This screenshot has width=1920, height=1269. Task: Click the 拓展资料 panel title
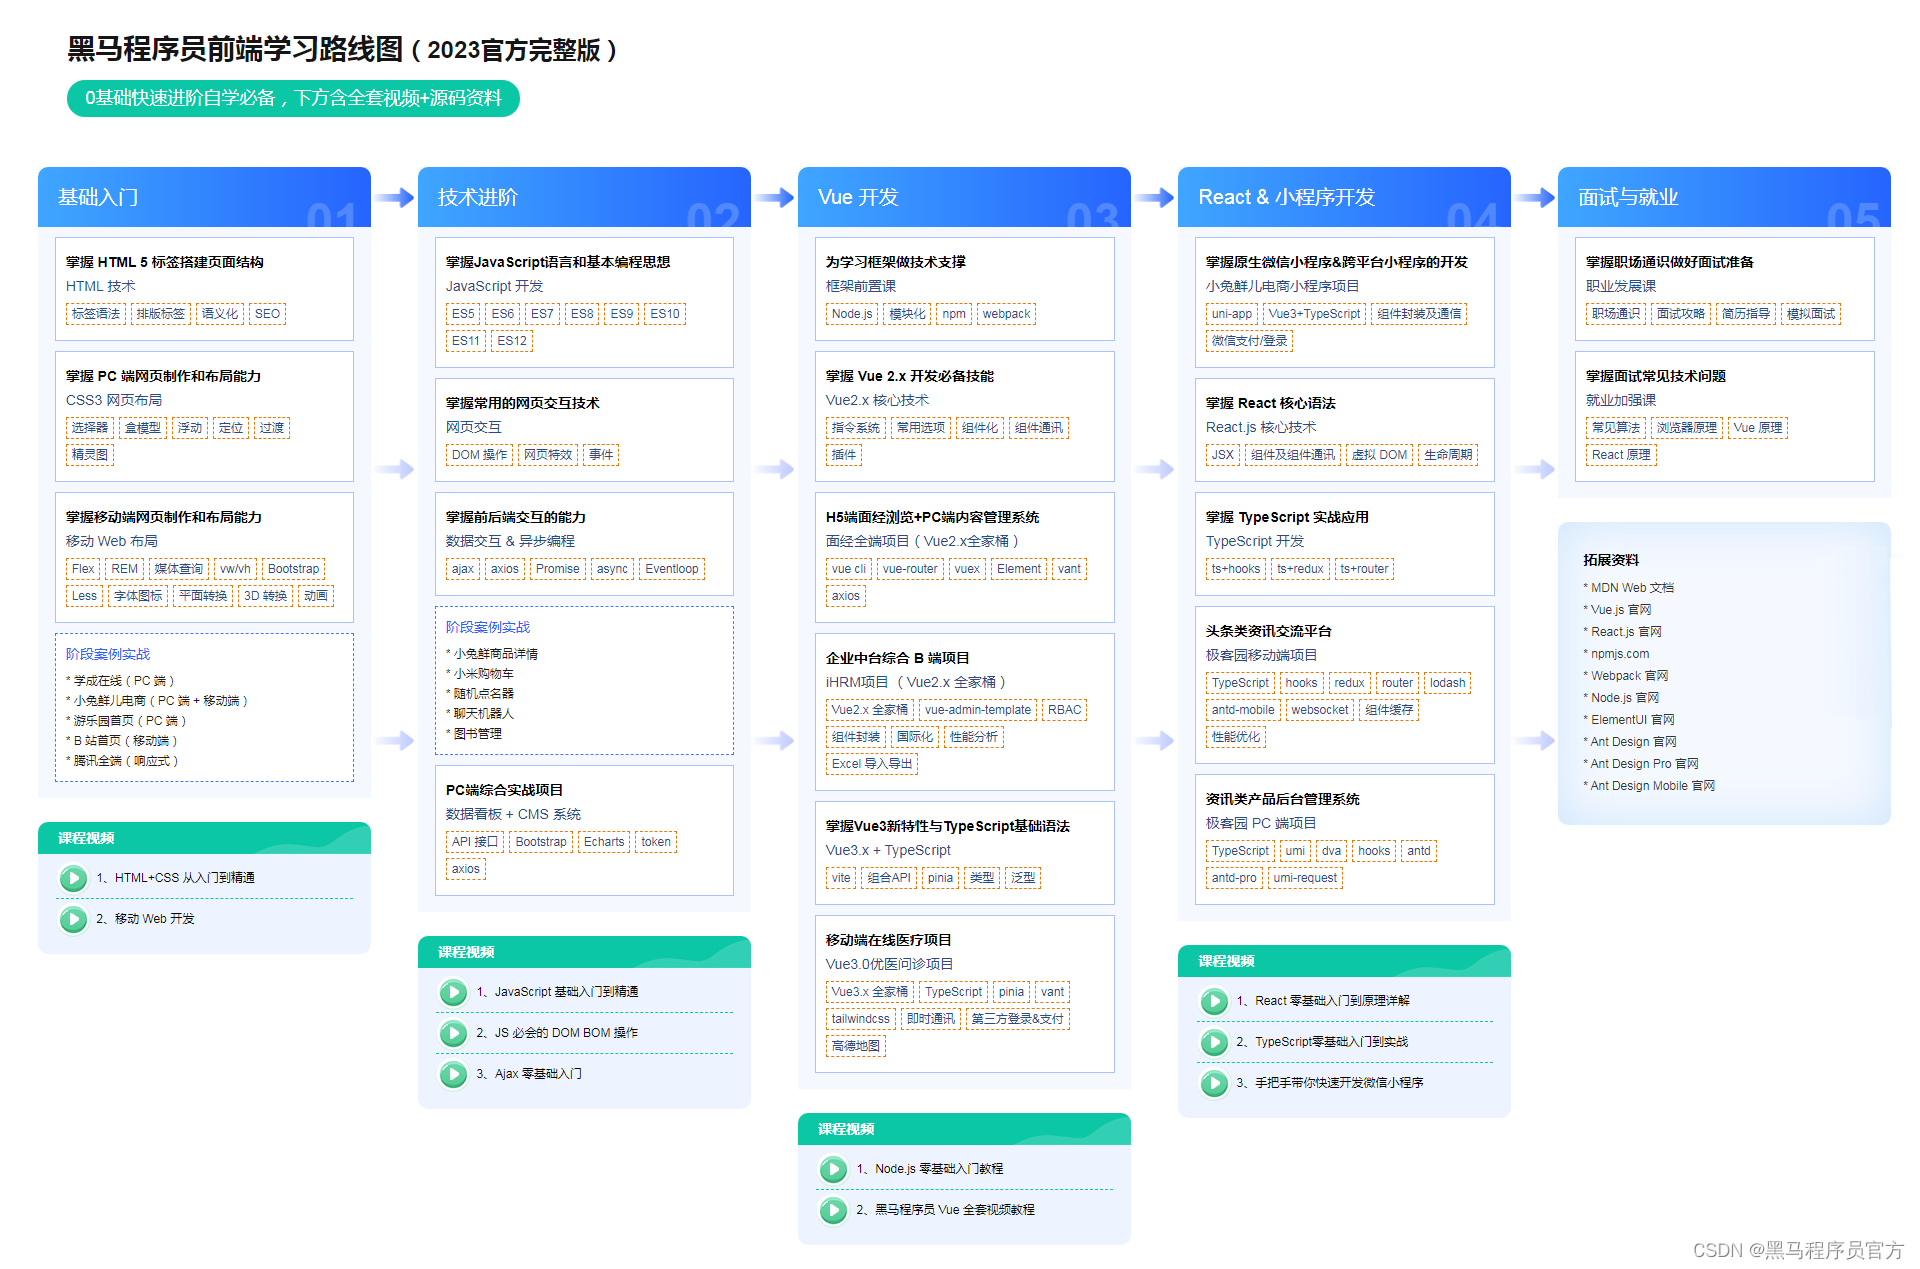point(1611,560)
